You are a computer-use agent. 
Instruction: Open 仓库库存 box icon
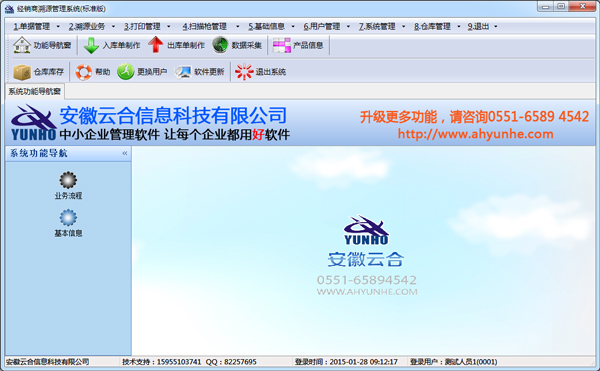pos(22,72)
